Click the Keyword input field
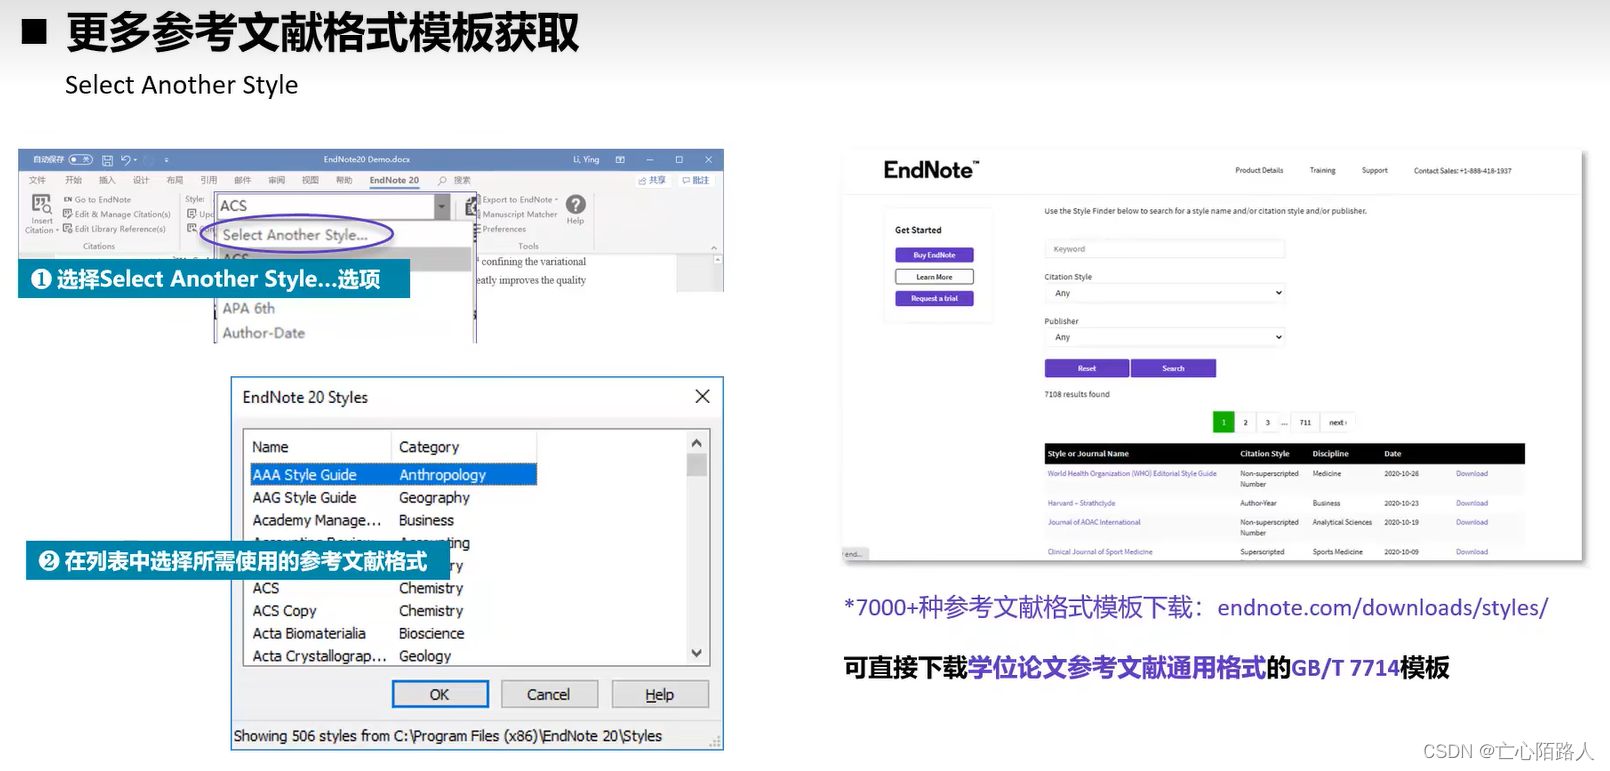This screenshot has height=771, width=1610. tap(1164, 249)
